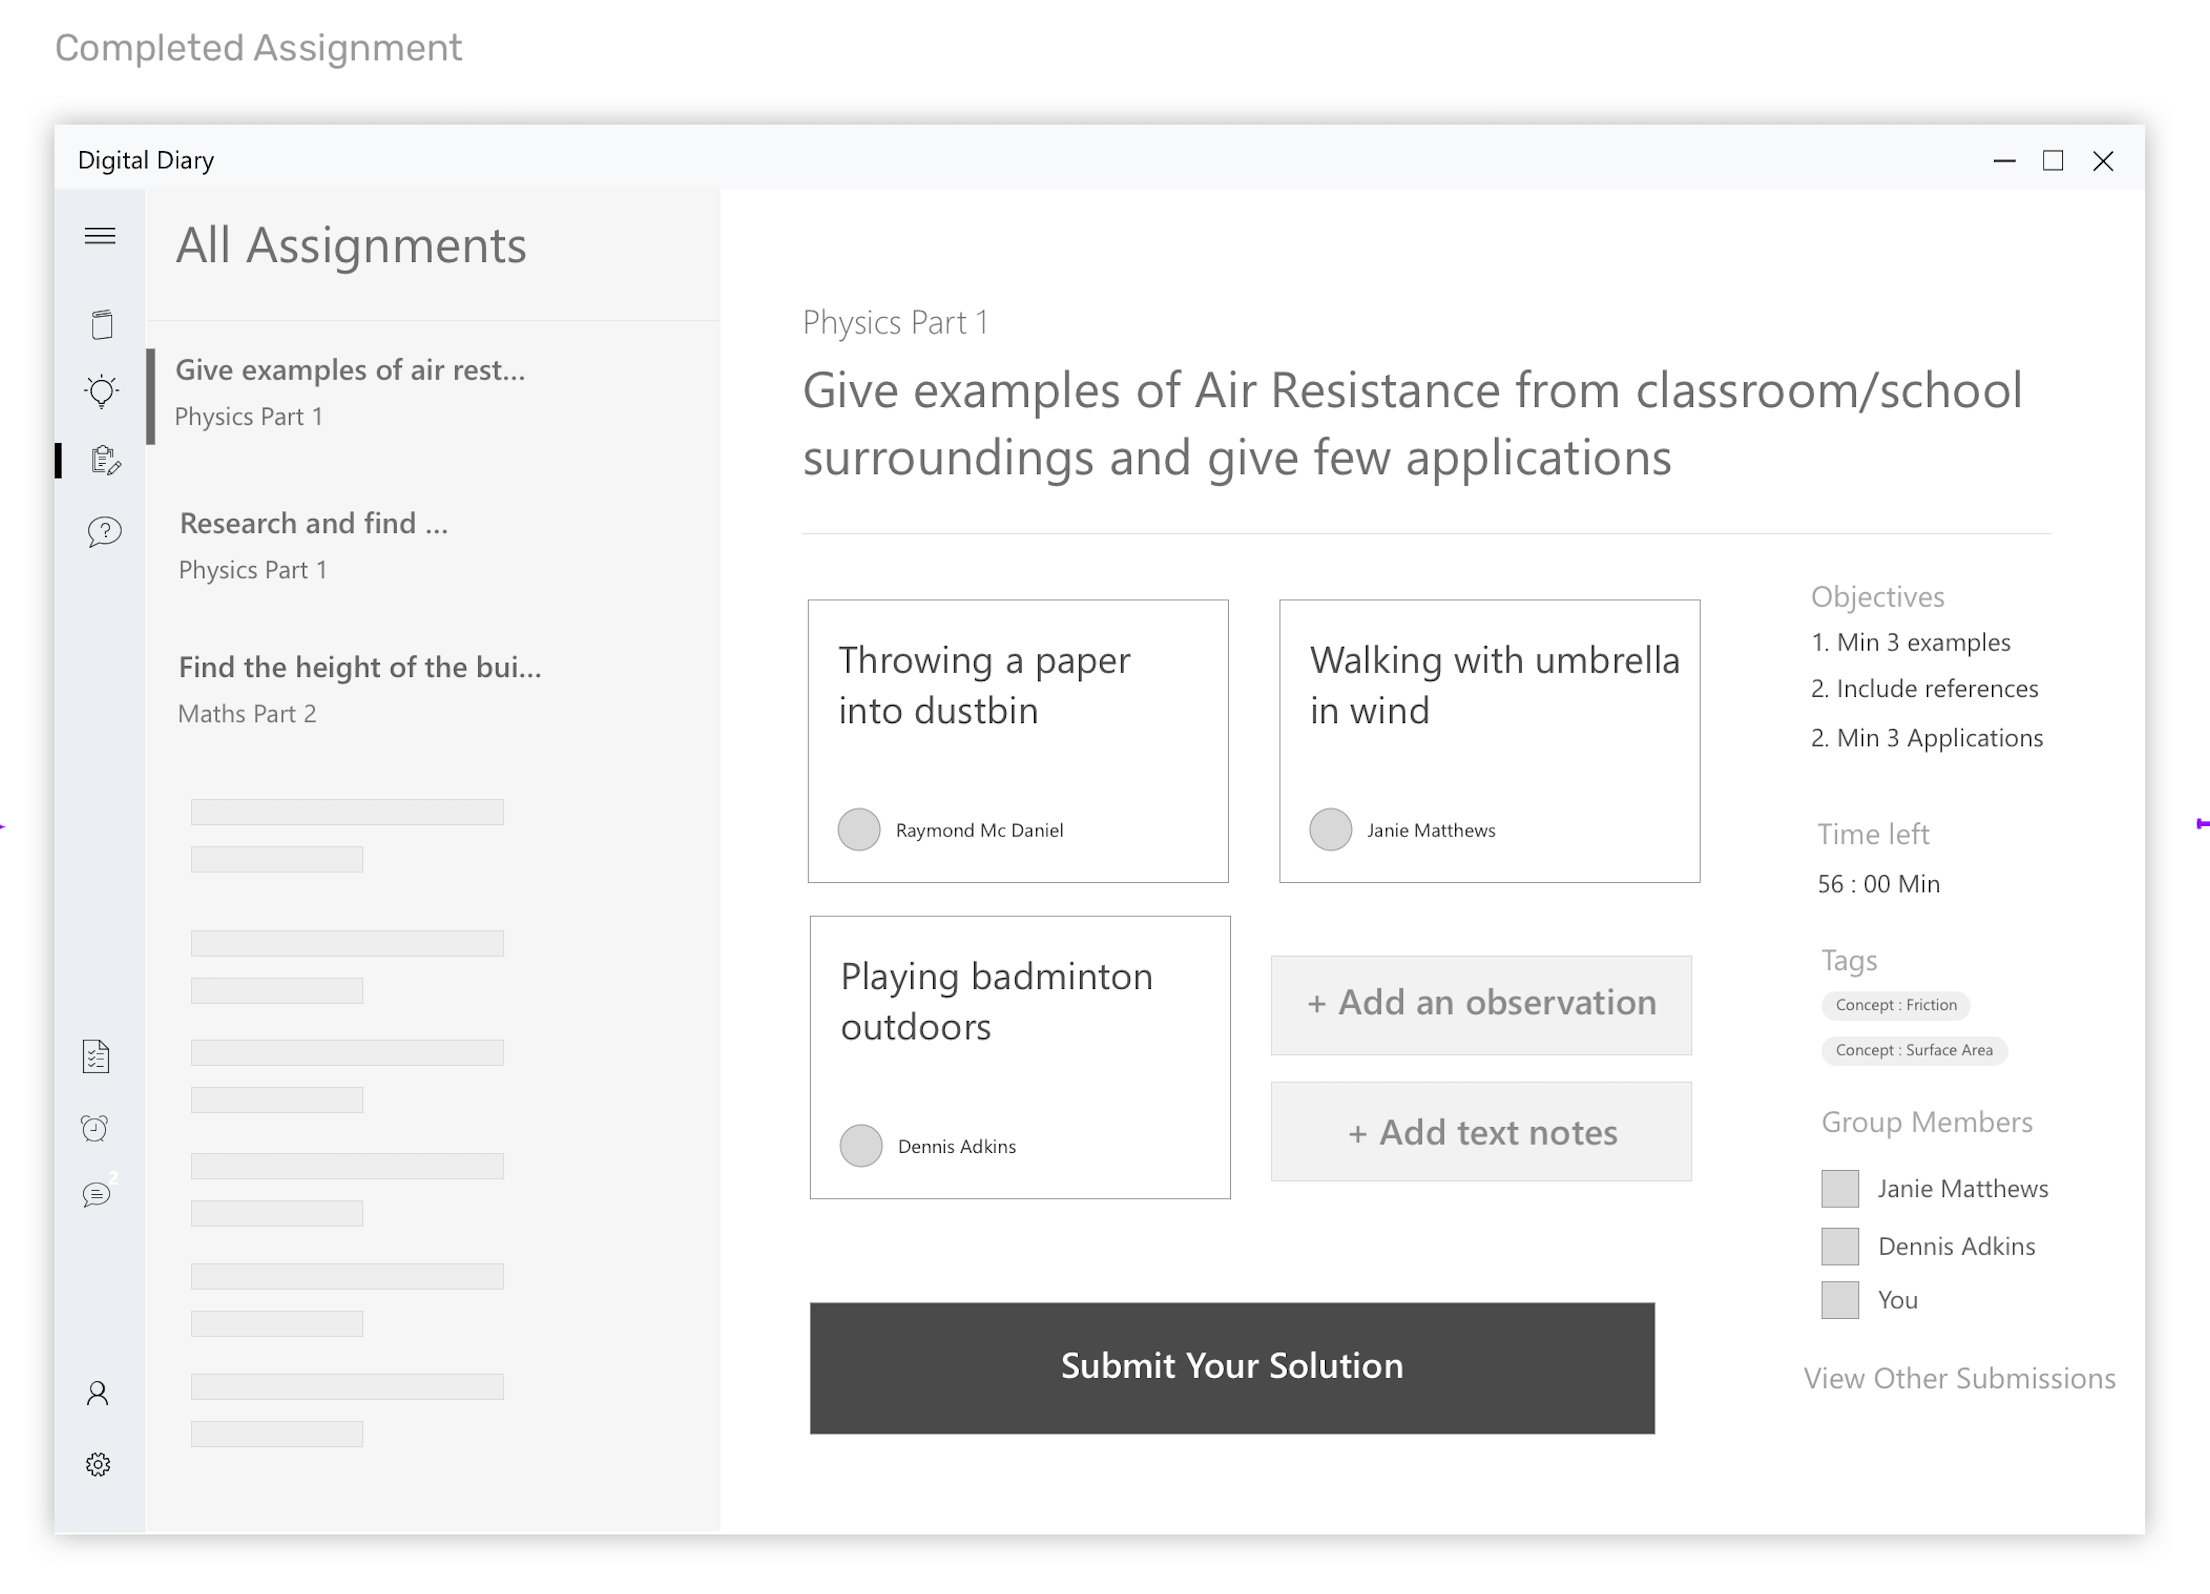Open the question help bubble icon
This screenshot has height=1594, width=2210.
104,532
